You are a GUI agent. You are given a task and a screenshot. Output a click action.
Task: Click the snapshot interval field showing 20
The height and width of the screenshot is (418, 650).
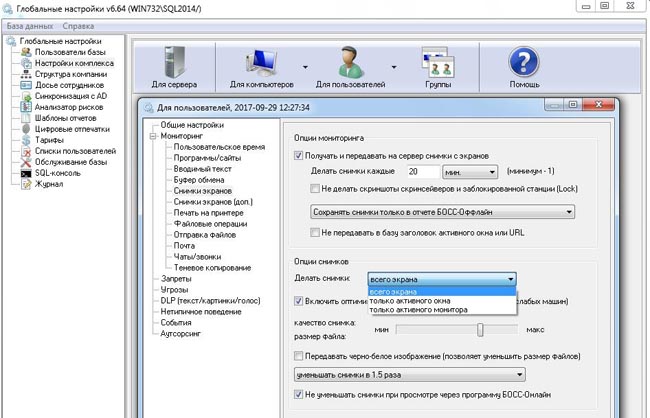[423, 172]
